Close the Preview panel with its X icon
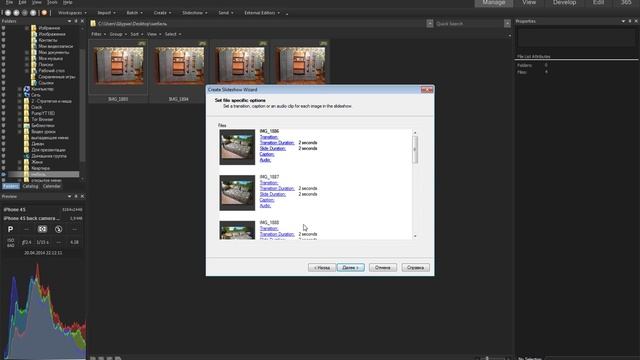Screen dimensions: 640x360 (x=82, y=196)
